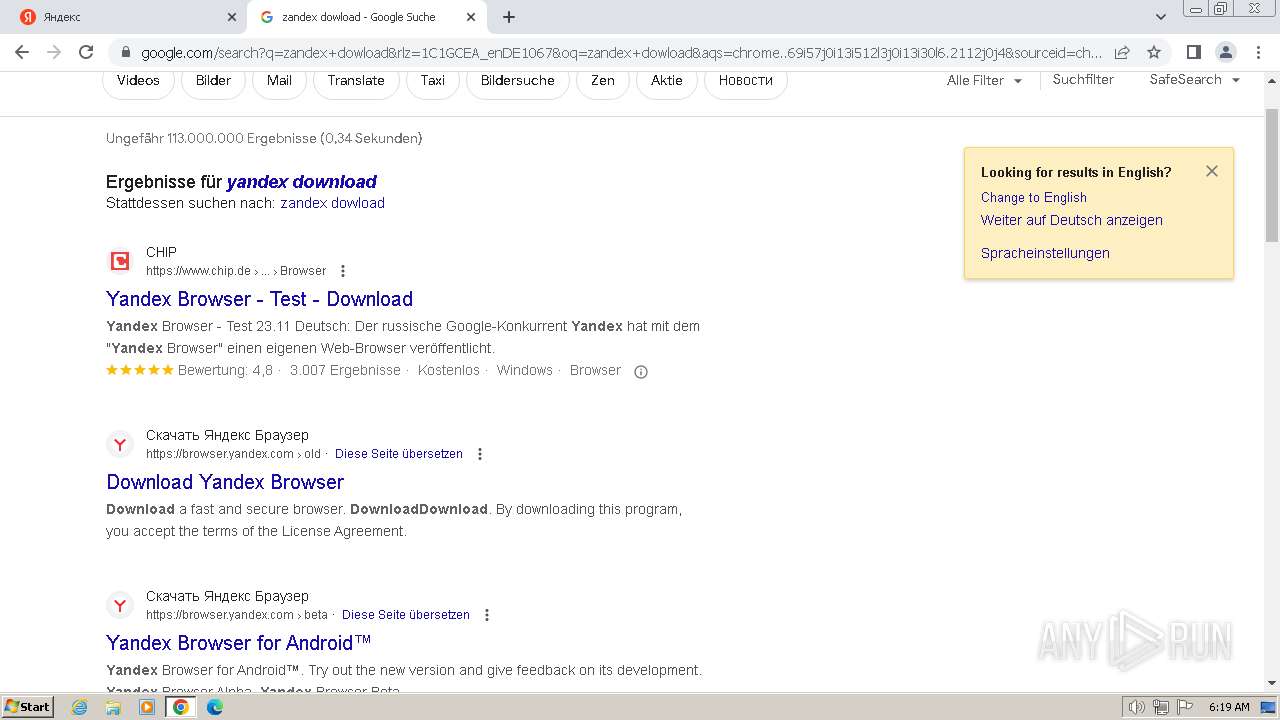Select the Mail filter chip
The width and height of the screenshot is (1280, 720).
pos(279,80)
